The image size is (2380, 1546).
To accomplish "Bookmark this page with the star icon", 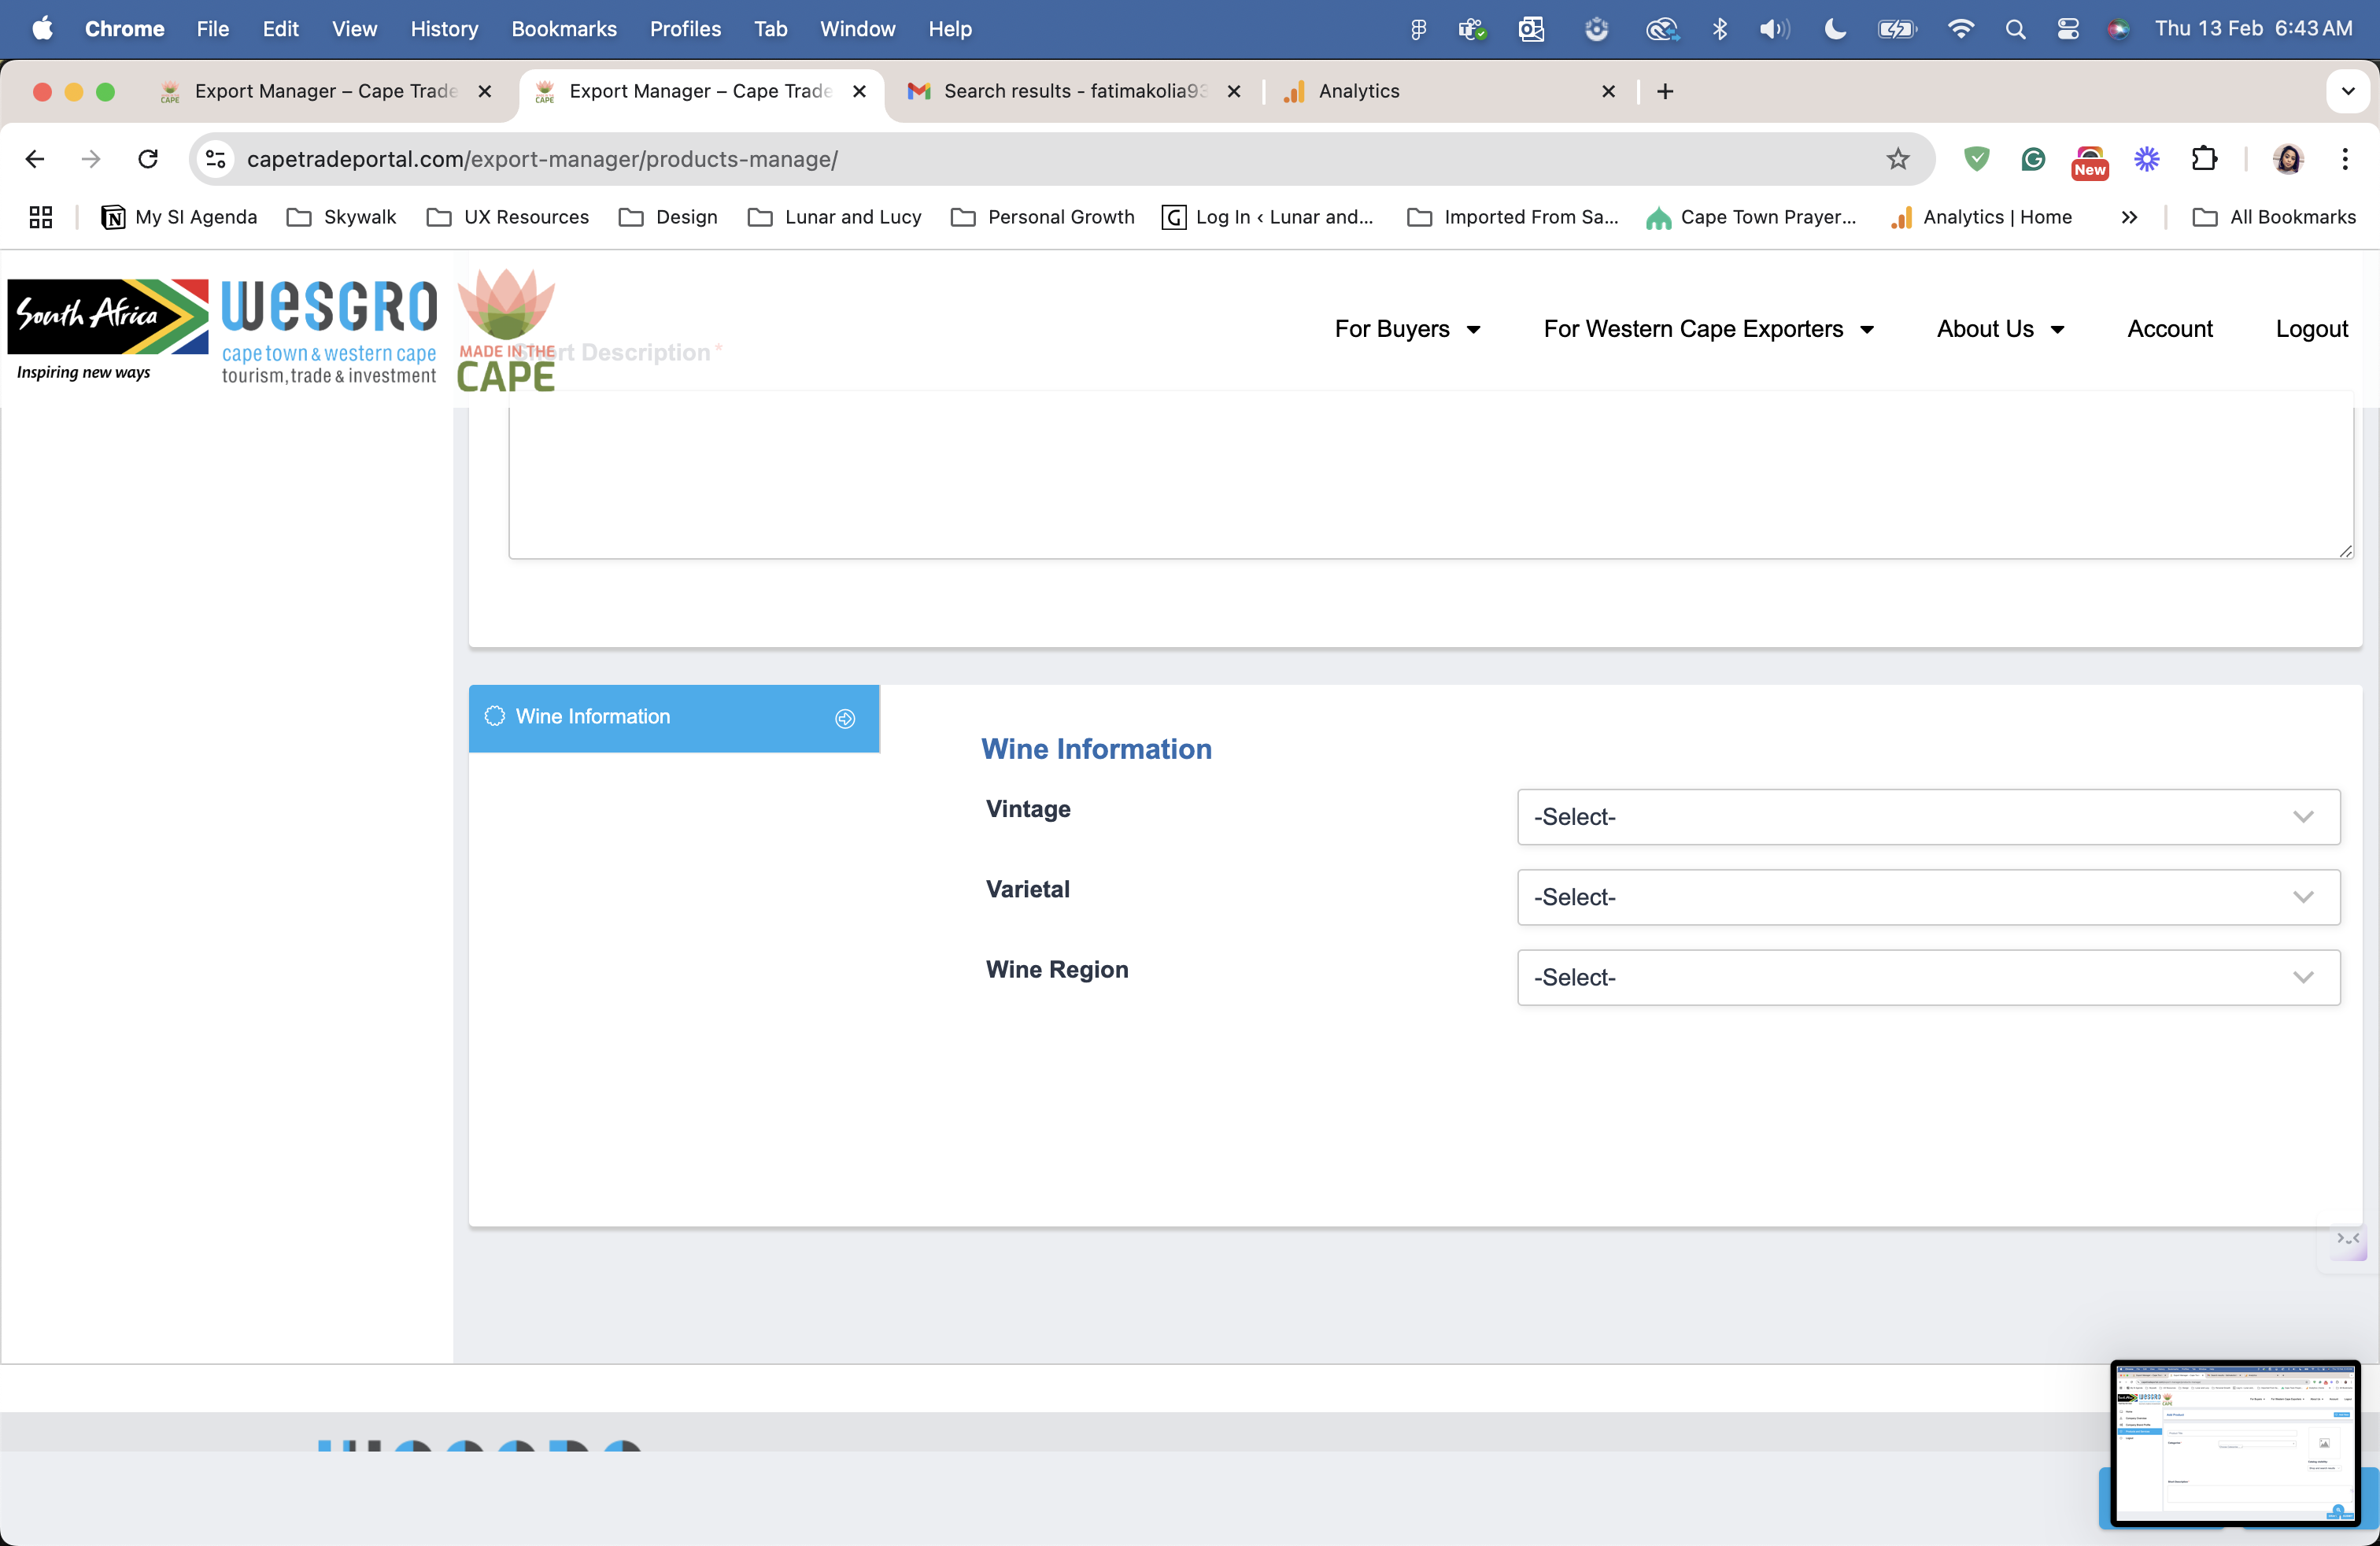I will [x=1897, y=159].
